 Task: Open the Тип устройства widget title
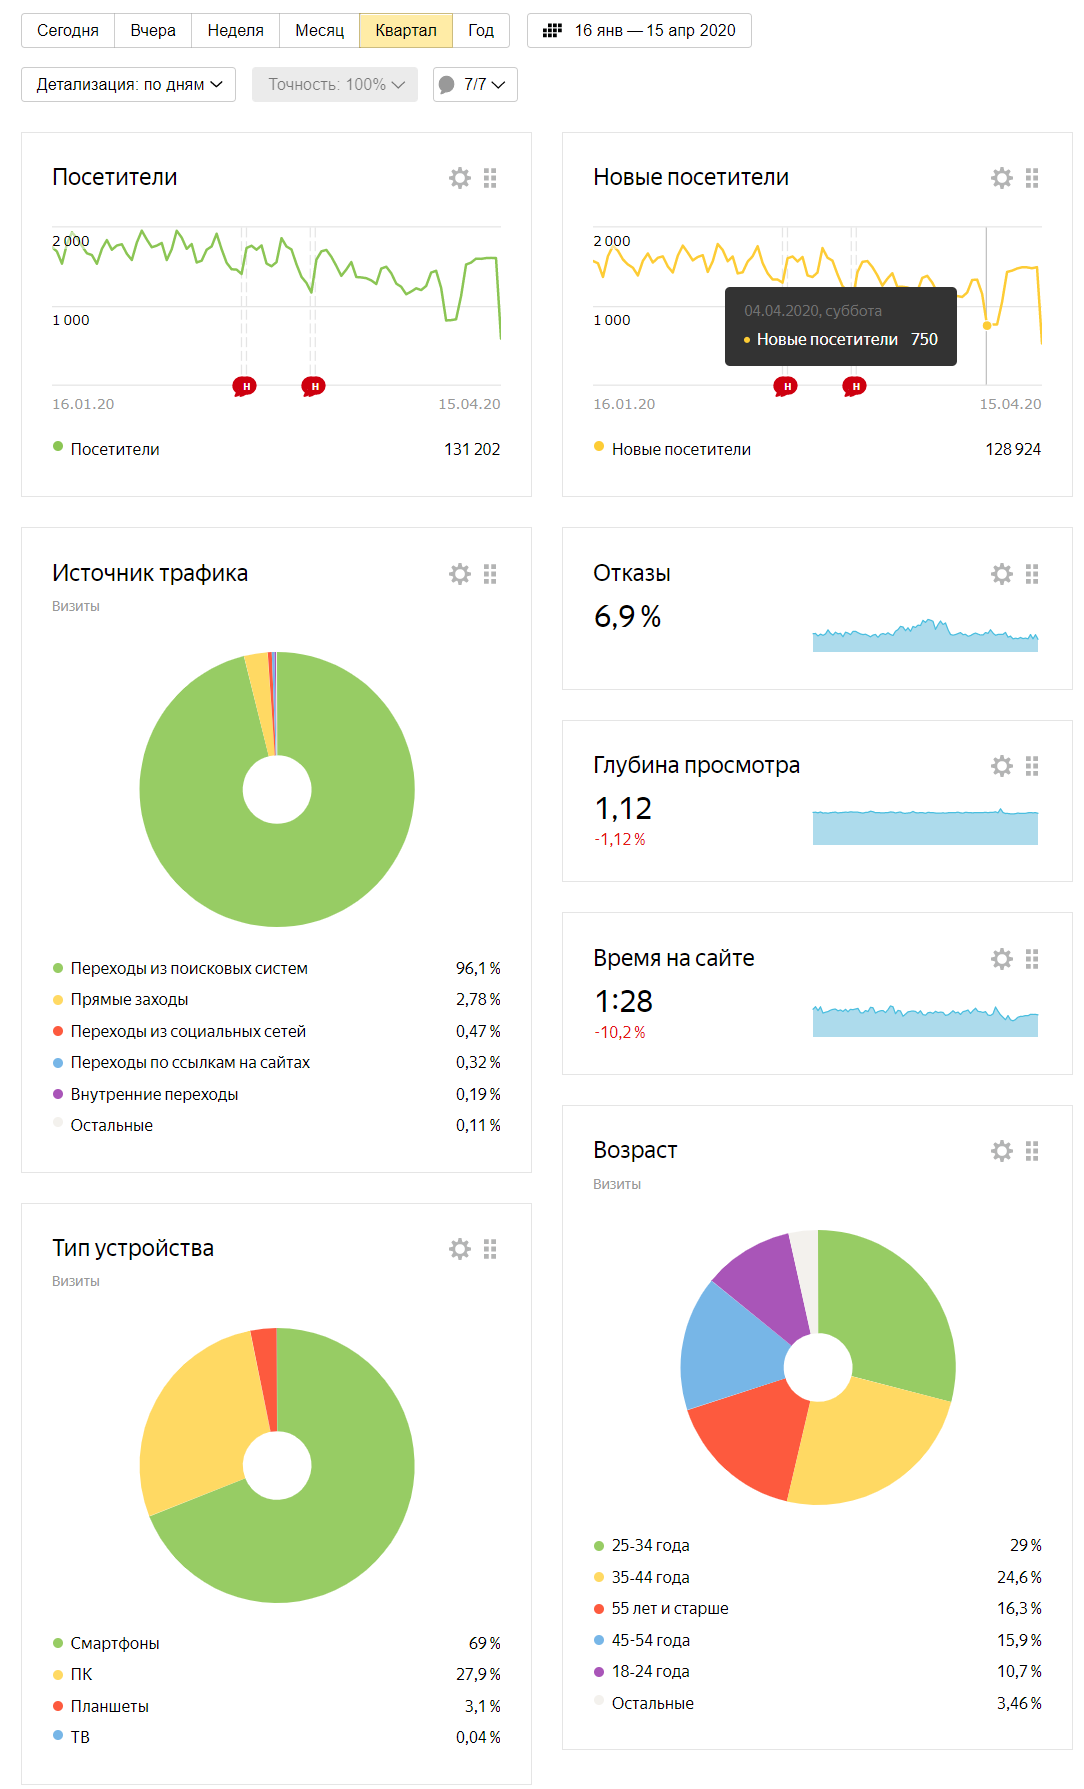click(x=133, y=1248)
